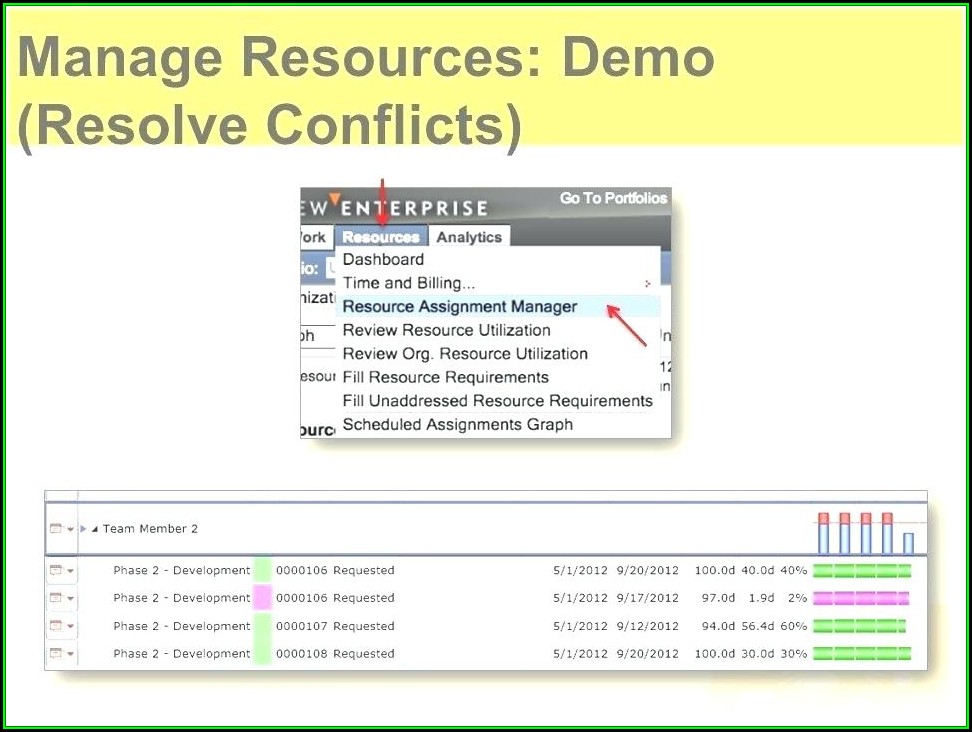Choose Fill Unaddressed Resource Requirements

tap(497, 401)
